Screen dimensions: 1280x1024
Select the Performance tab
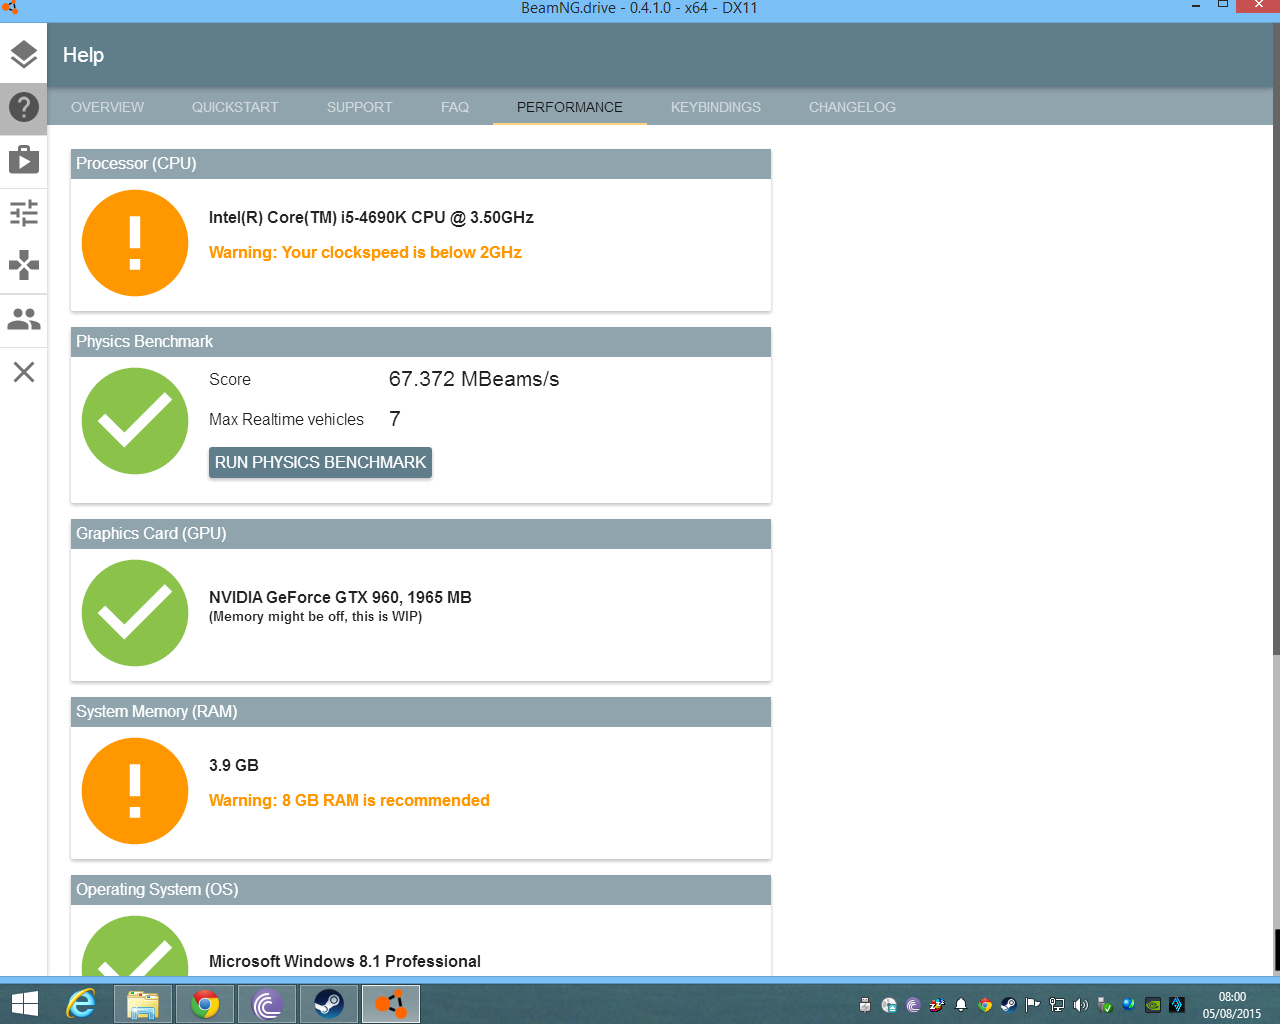click(x=570, y=107)
